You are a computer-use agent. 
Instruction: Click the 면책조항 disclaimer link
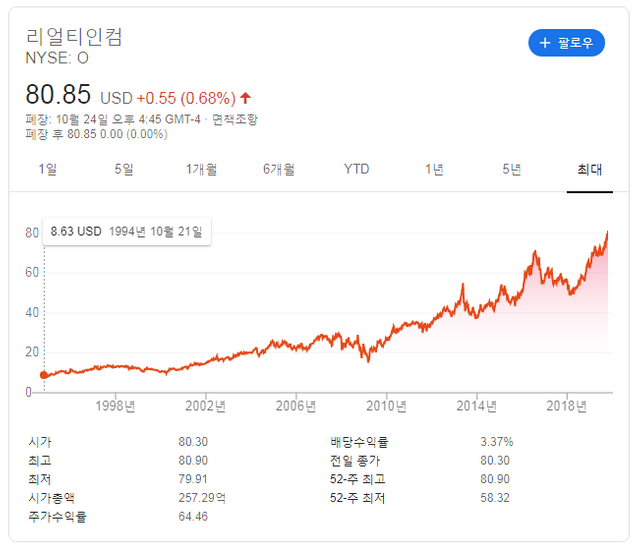tap(235, 119)
